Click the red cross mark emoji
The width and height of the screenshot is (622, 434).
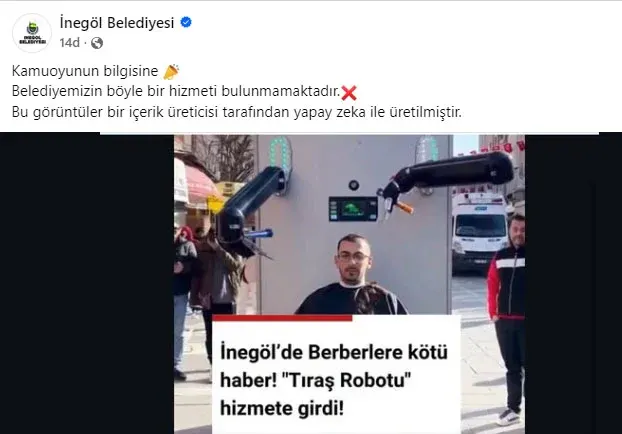pos(349,93)
